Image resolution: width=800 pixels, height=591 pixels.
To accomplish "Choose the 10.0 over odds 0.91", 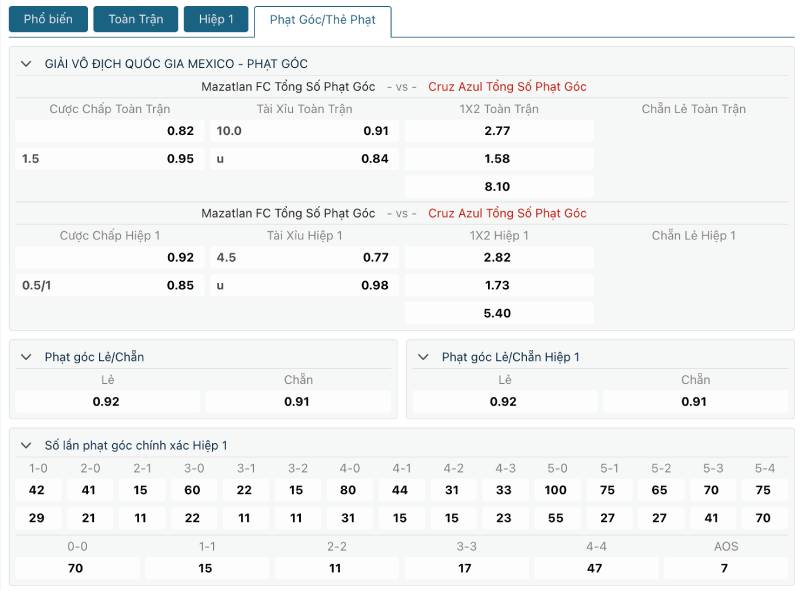I will [304, 131].
